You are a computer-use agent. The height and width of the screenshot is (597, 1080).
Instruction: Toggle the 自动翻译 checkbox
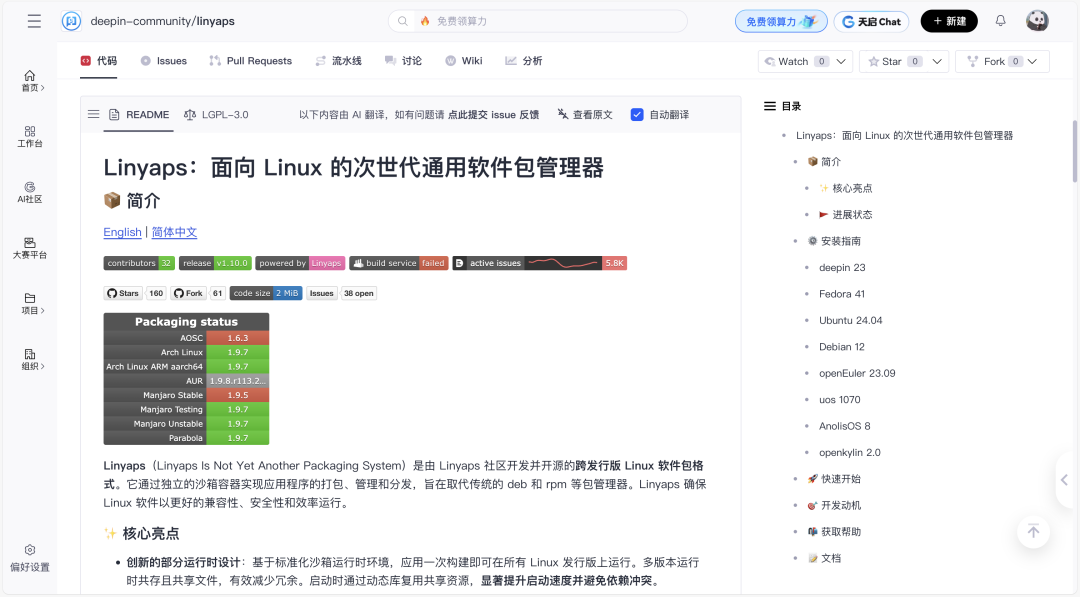click(636, 114)
